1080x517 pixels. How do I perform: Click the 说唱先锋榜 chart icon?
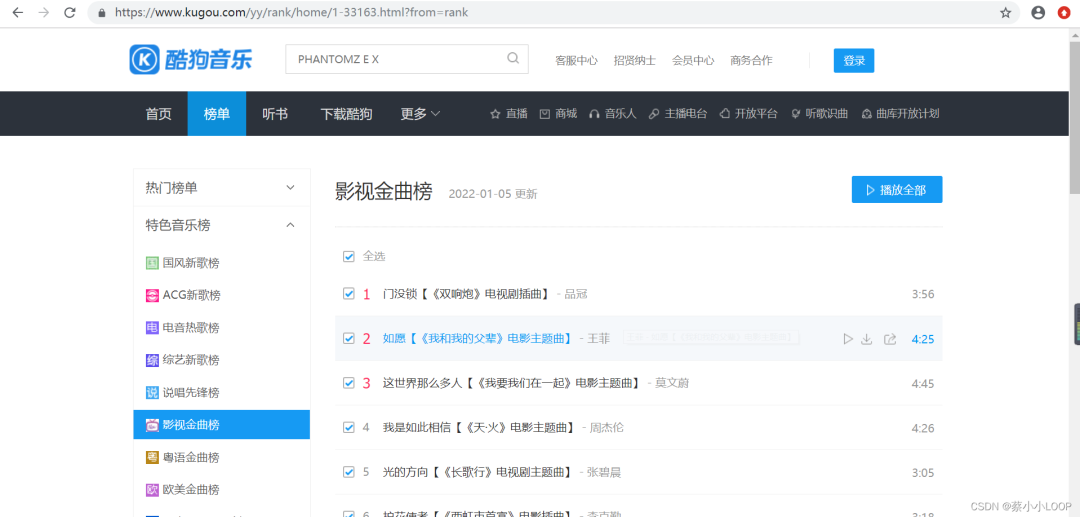click(x=152, y=393)
